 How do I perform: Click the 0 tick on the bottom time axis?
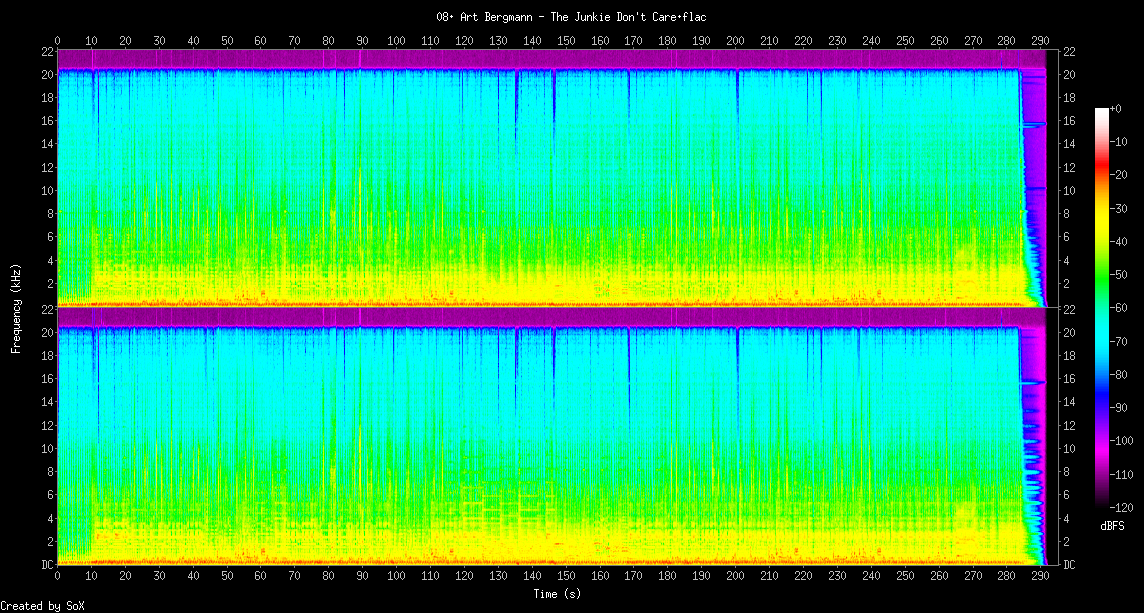[58, 576]
